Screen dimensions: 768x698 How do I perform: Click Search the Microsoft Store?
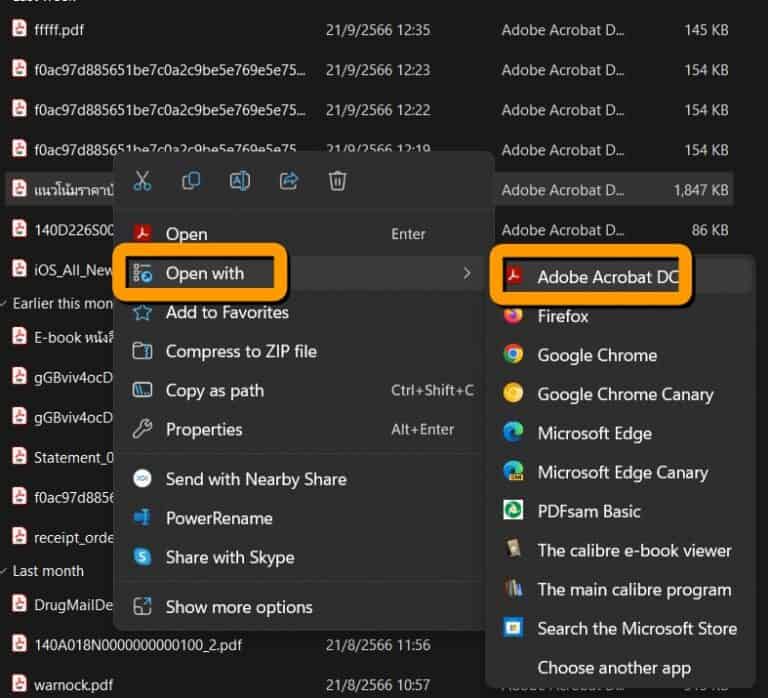pyautogui.click(x=620, y=628)
